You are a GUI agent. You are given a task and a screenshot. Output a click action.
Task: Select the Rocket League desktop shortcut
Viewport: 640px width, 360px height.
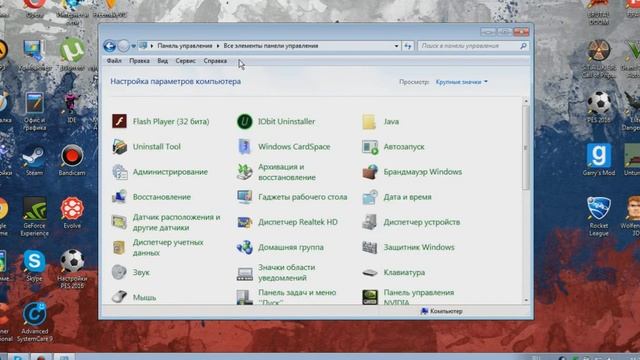(x=599, y=217)
